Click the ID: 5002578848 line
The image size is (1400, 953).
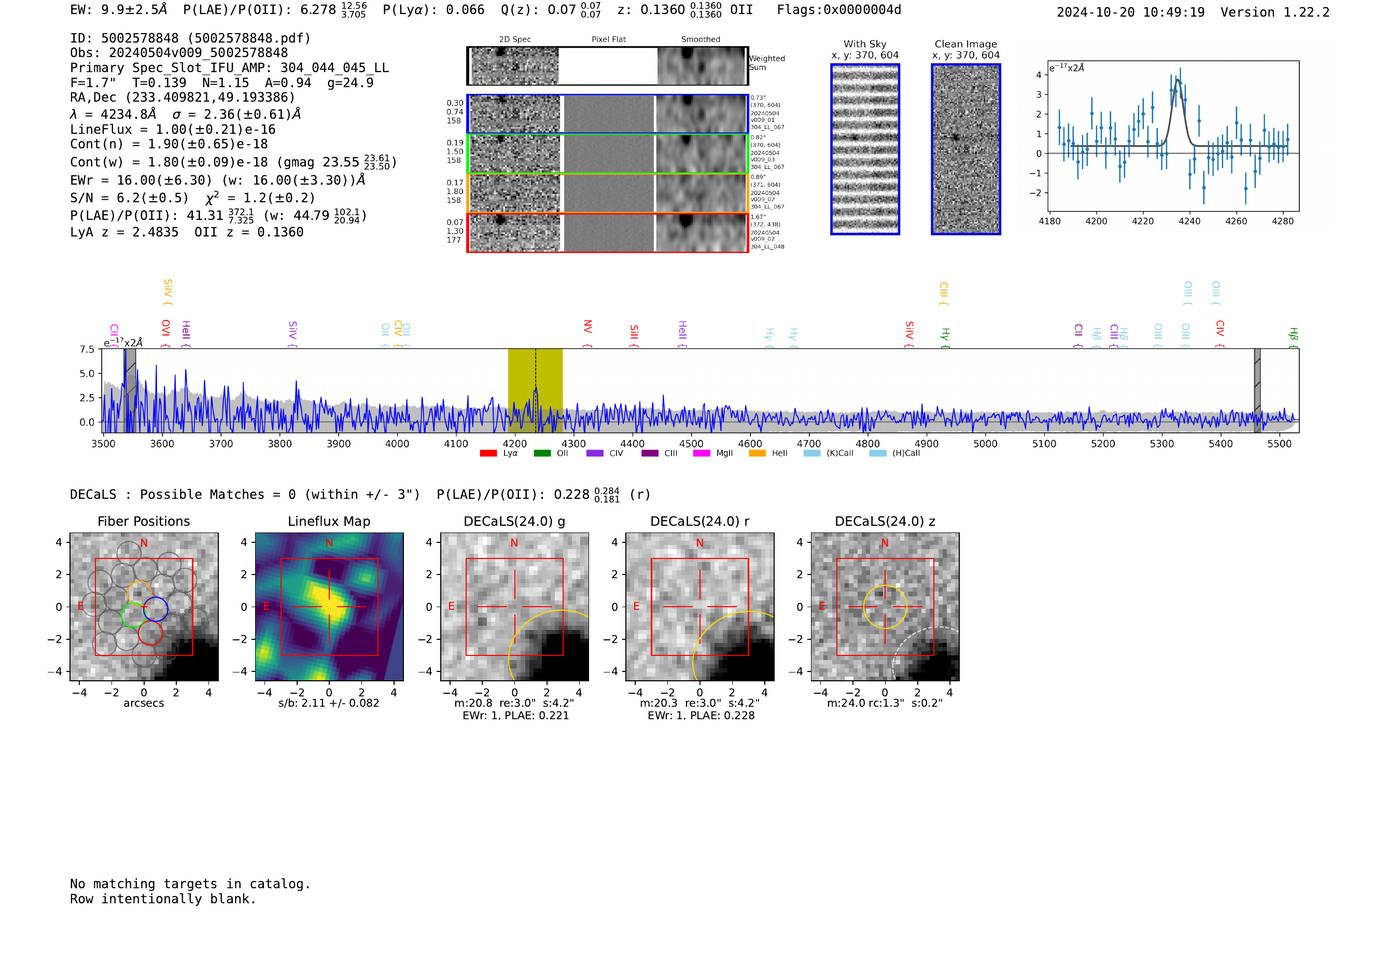point(190,38)
